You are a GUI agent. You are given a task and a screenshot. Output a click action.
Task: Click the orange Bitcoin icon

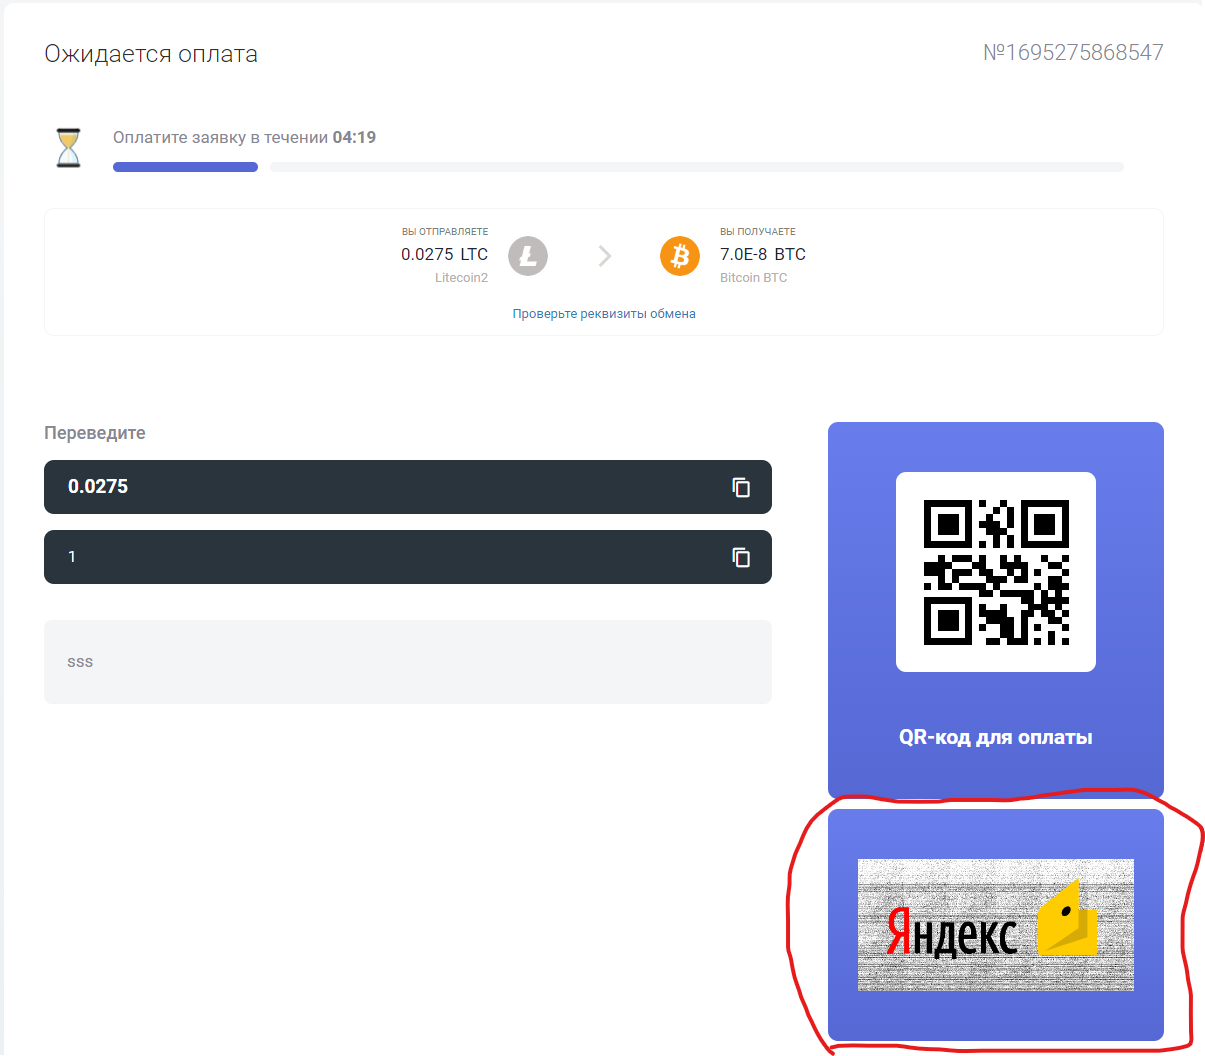[x=680, y=256]
